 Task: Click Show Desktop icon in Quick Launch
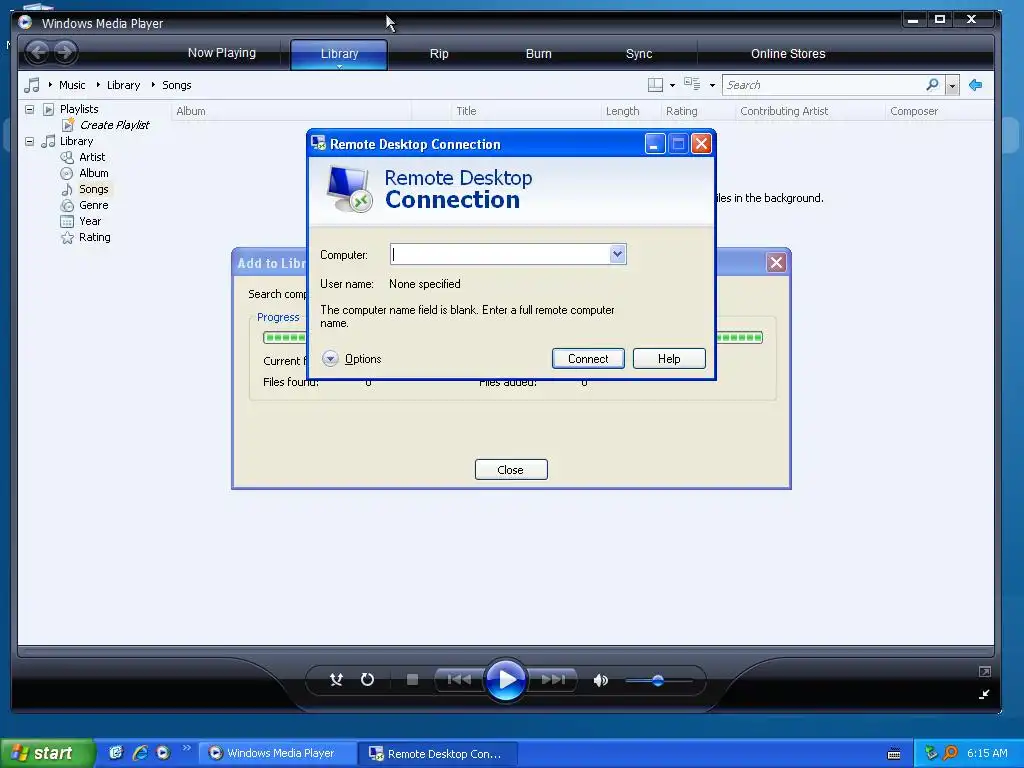[116, 753]
